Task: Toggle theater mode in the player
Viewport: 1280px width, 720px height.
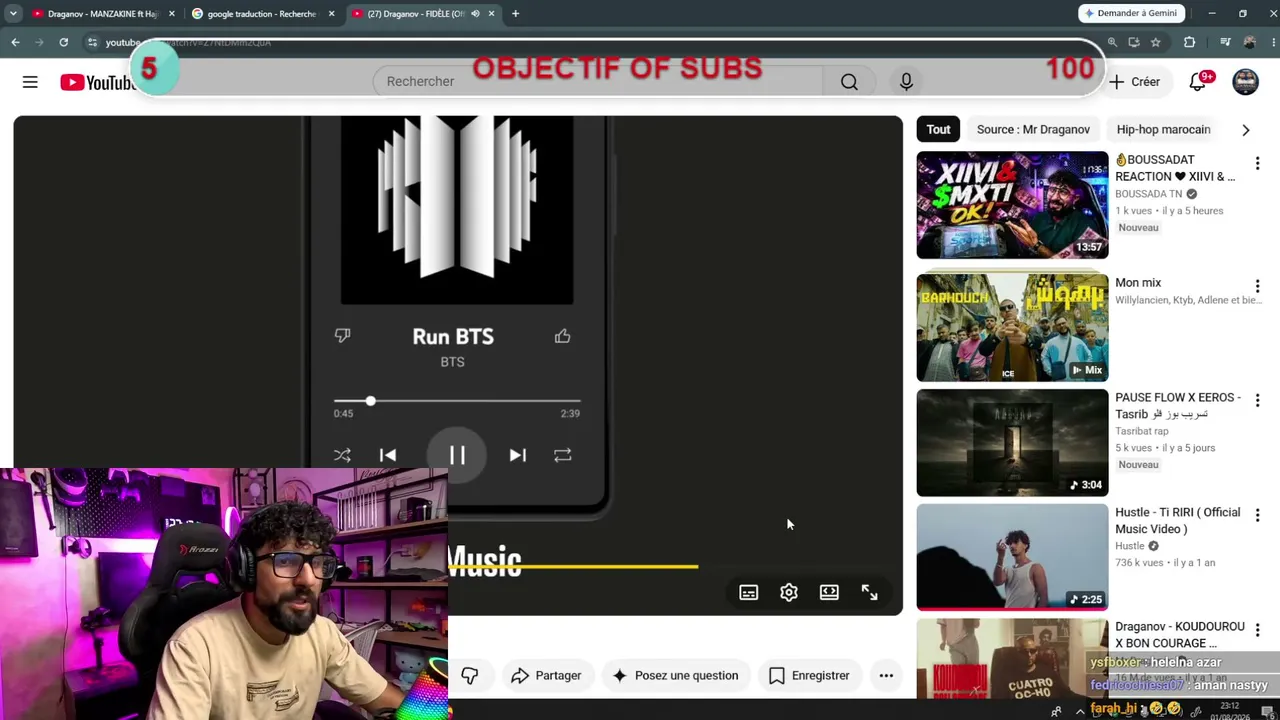Action: click(x=829, y=593)
